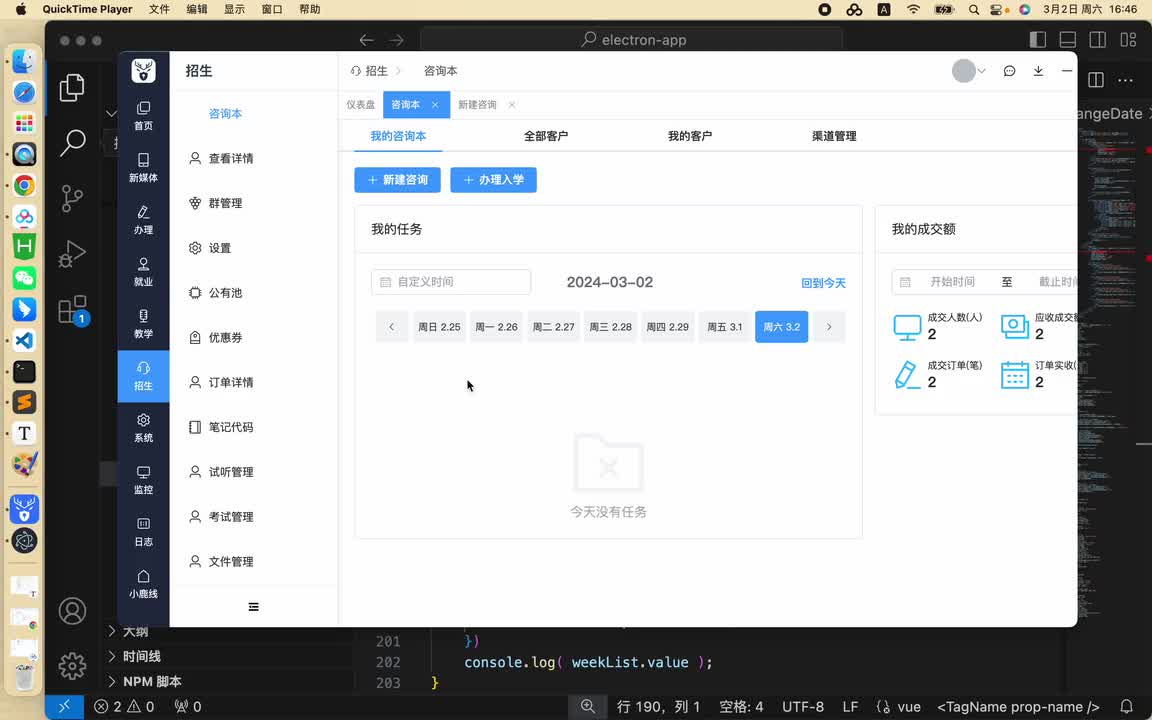Screen dimensions: 1152x720
Task: Open 办理 section in sidebar
Action: point(143,220)
